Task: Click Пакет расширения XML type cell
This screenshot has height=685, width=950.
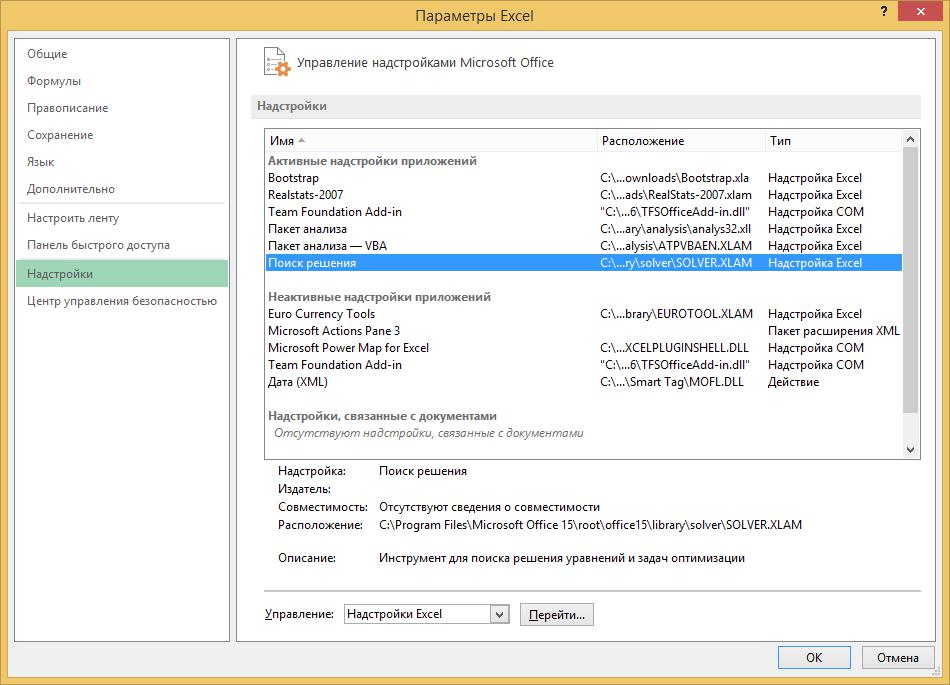Action: point(834,331)
